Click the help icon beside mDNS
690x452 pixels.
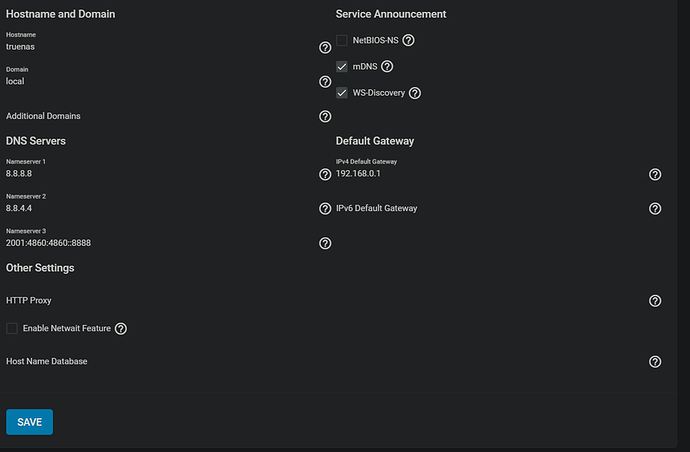(x=387, y=66)
